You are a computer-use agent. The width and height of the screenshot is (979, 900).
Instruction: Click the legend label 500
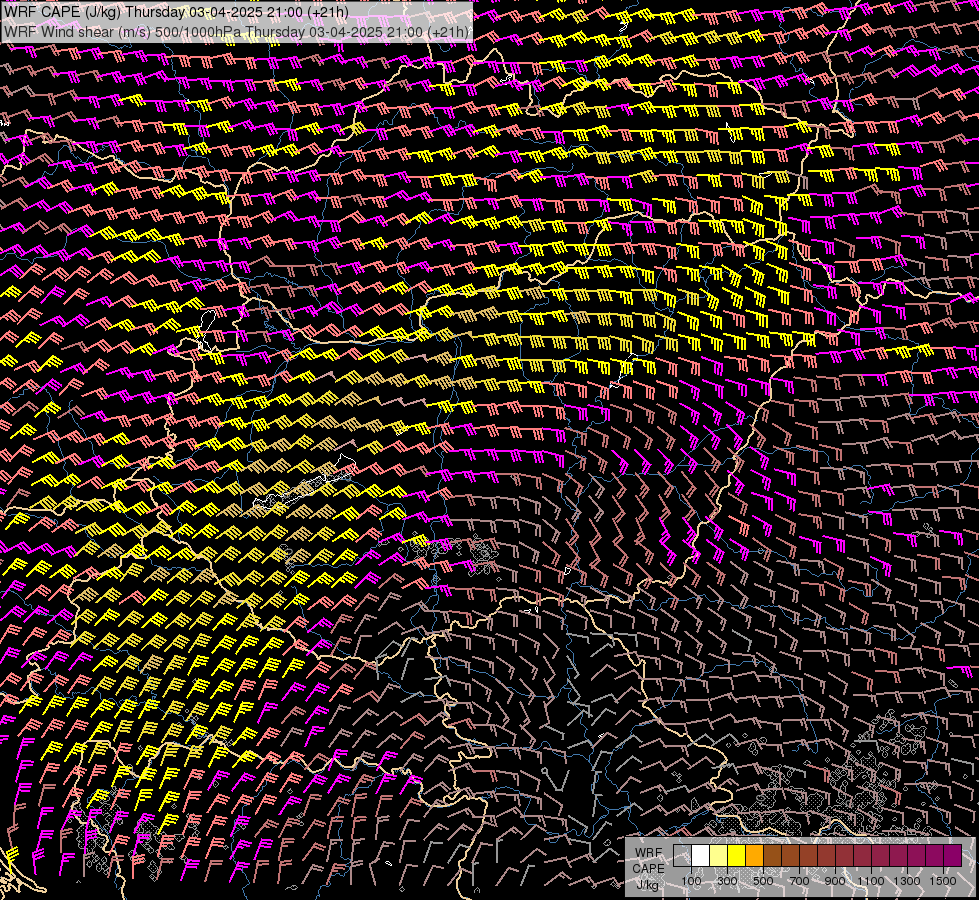click(763, 881)
